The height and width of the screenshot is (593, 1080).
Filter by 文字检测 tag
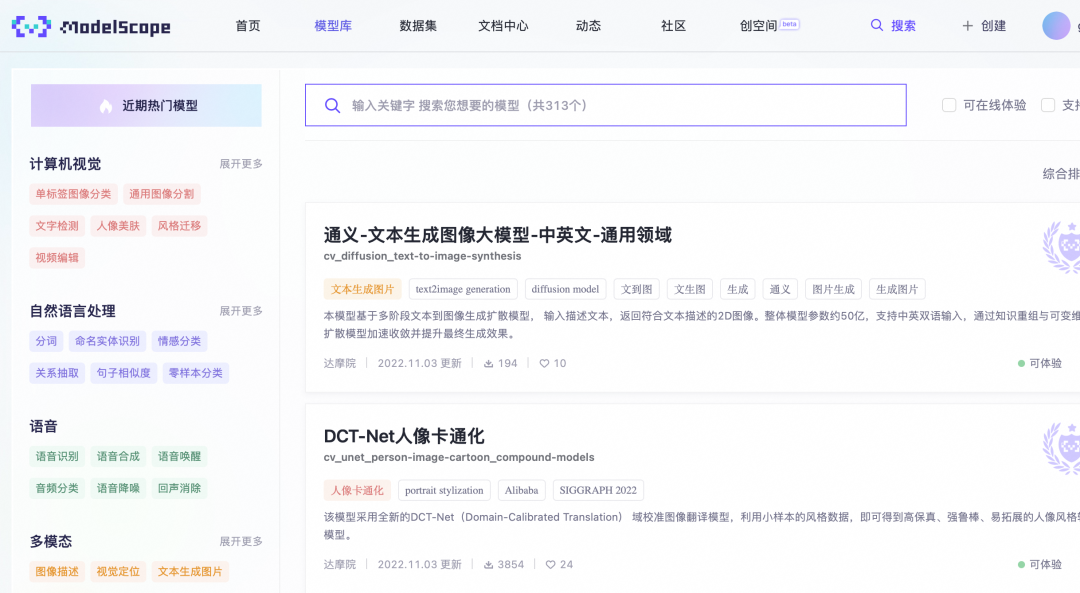57,226
